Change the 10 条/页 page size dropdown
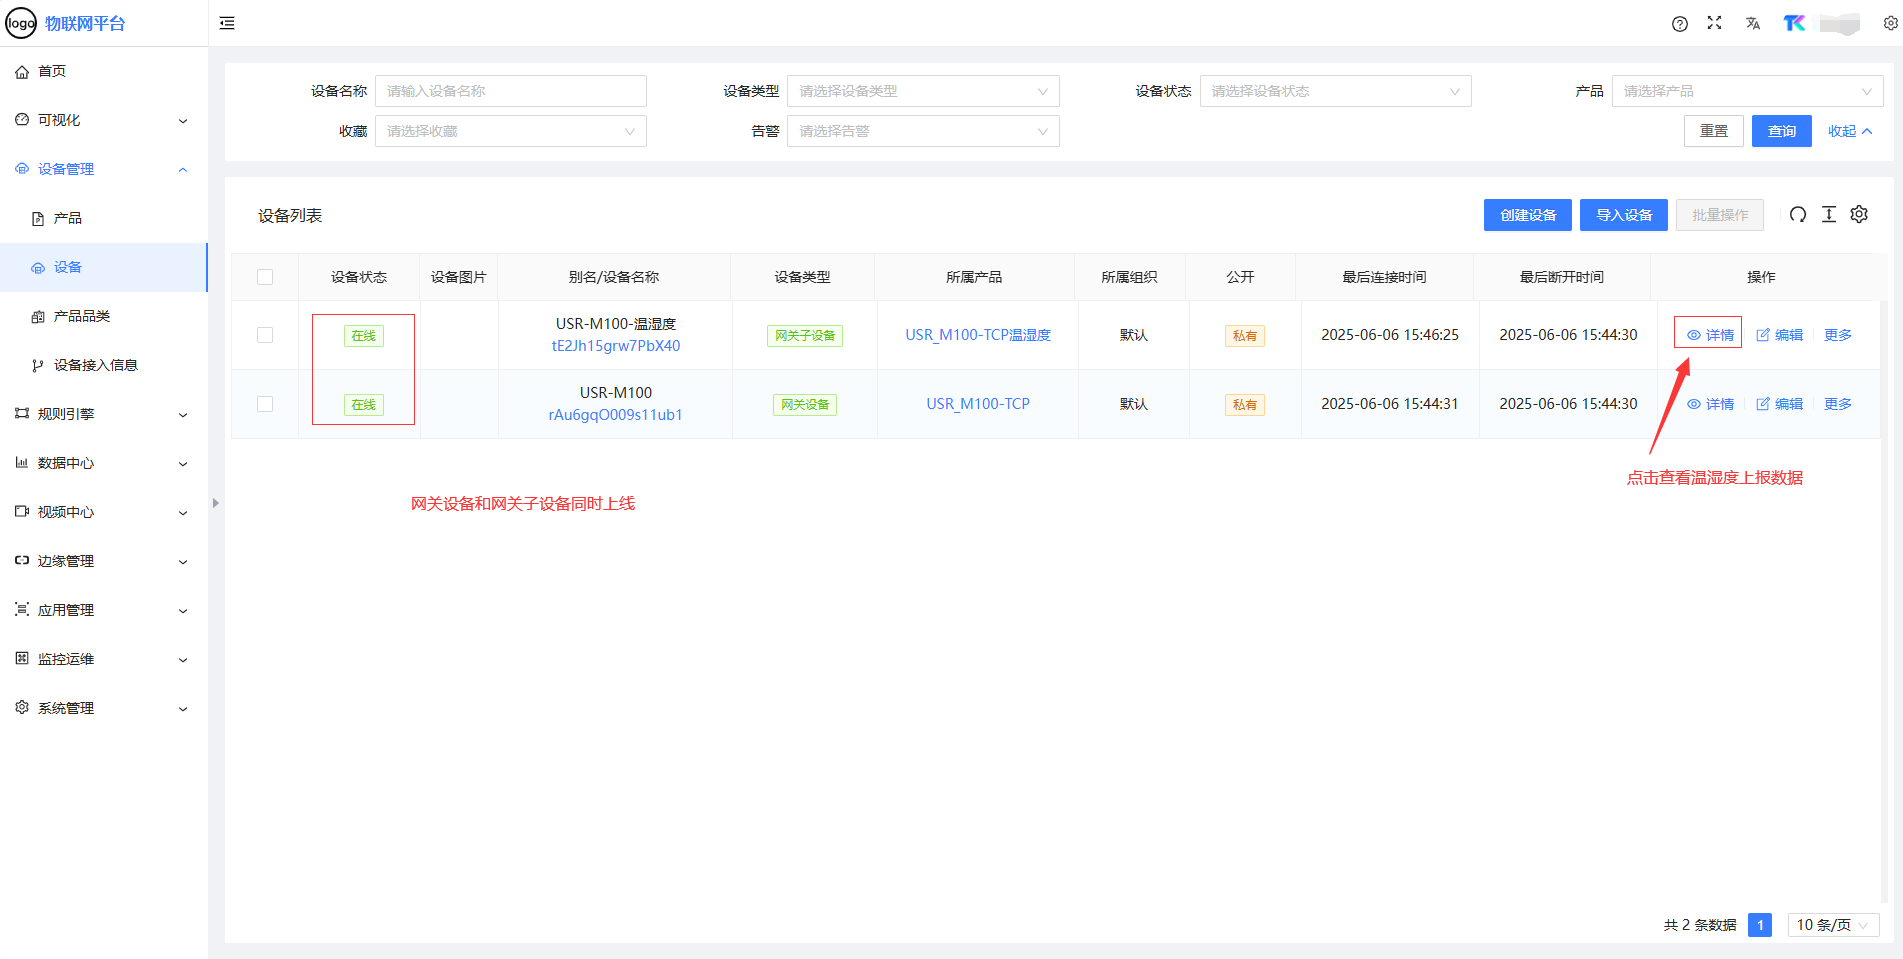This screenshot has height=959, width=1903. (1832, 925)
